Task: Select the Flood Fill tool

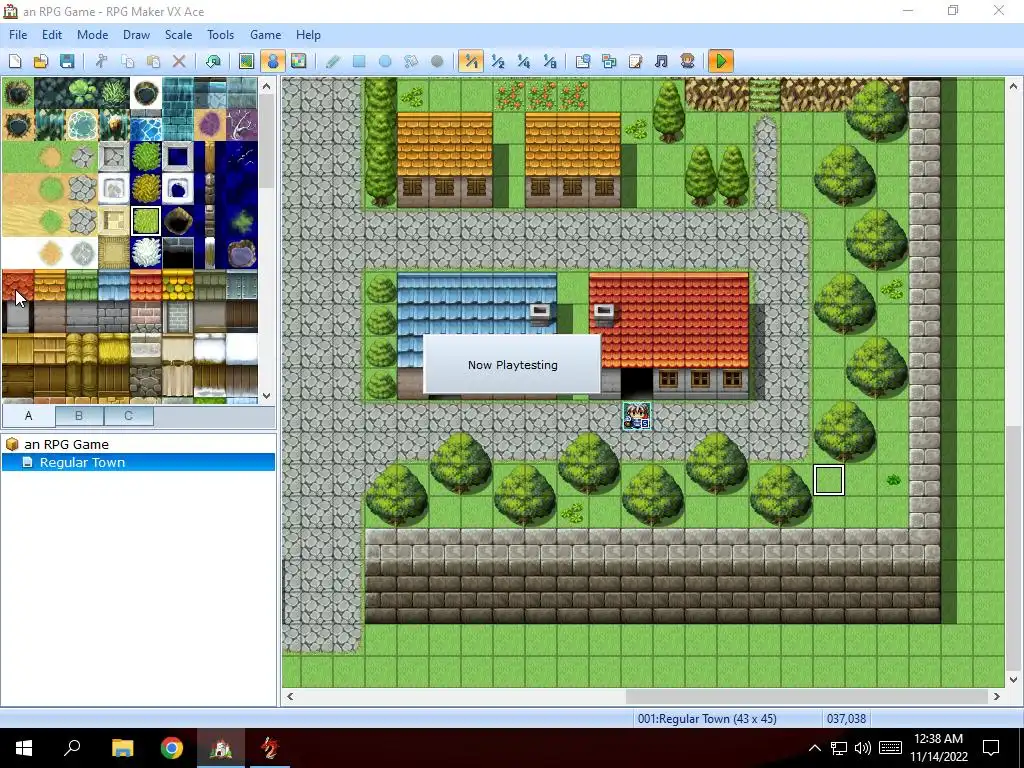Action: click(x=411, y=61)
